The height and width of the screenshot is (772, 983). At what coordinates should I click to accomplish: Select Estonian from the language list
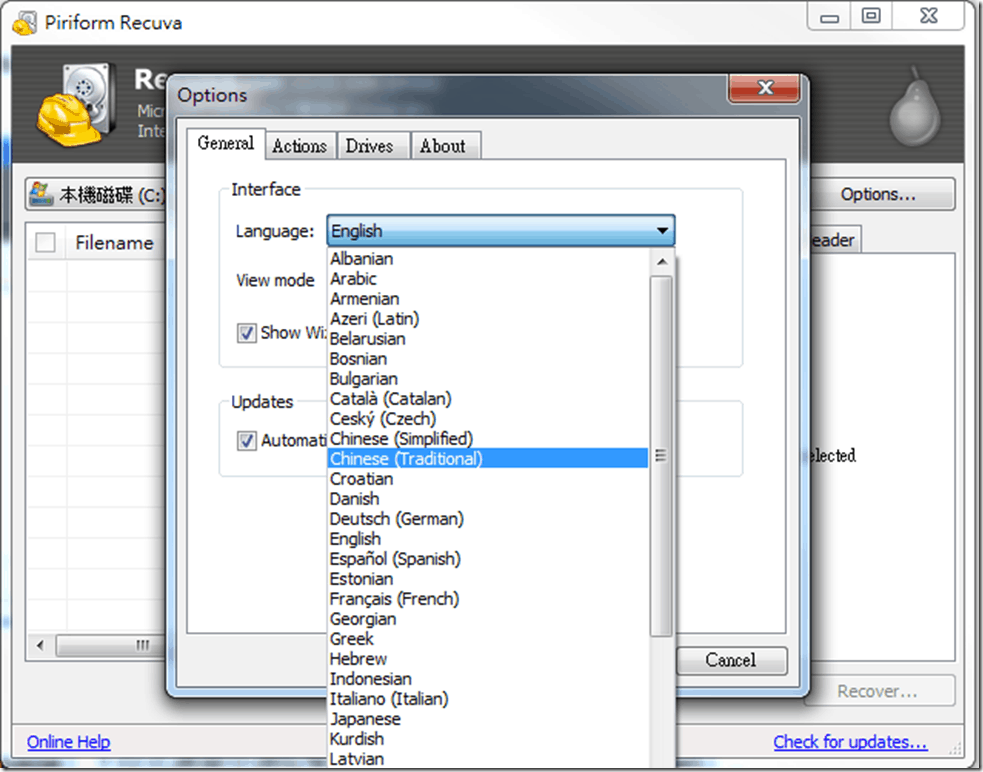pyautogui.click(x=488, y=579)
